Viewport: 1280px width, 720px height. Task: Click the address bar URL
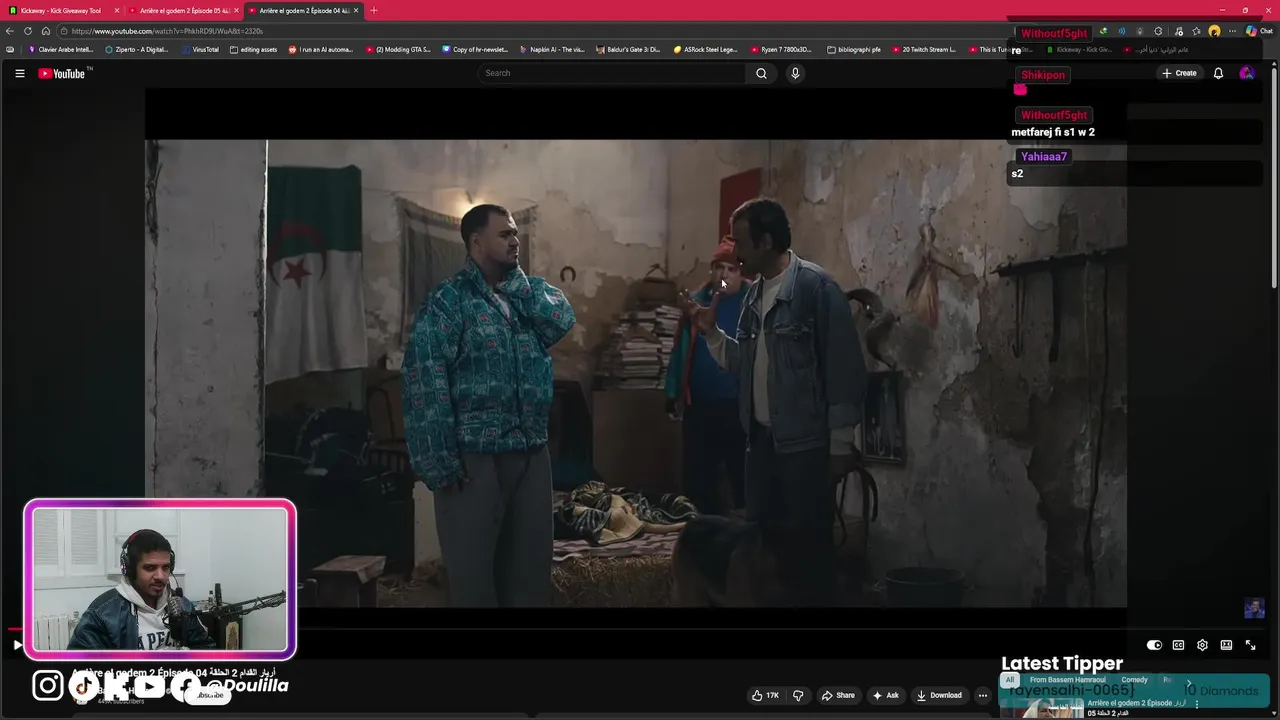click(x=167, y=31)
